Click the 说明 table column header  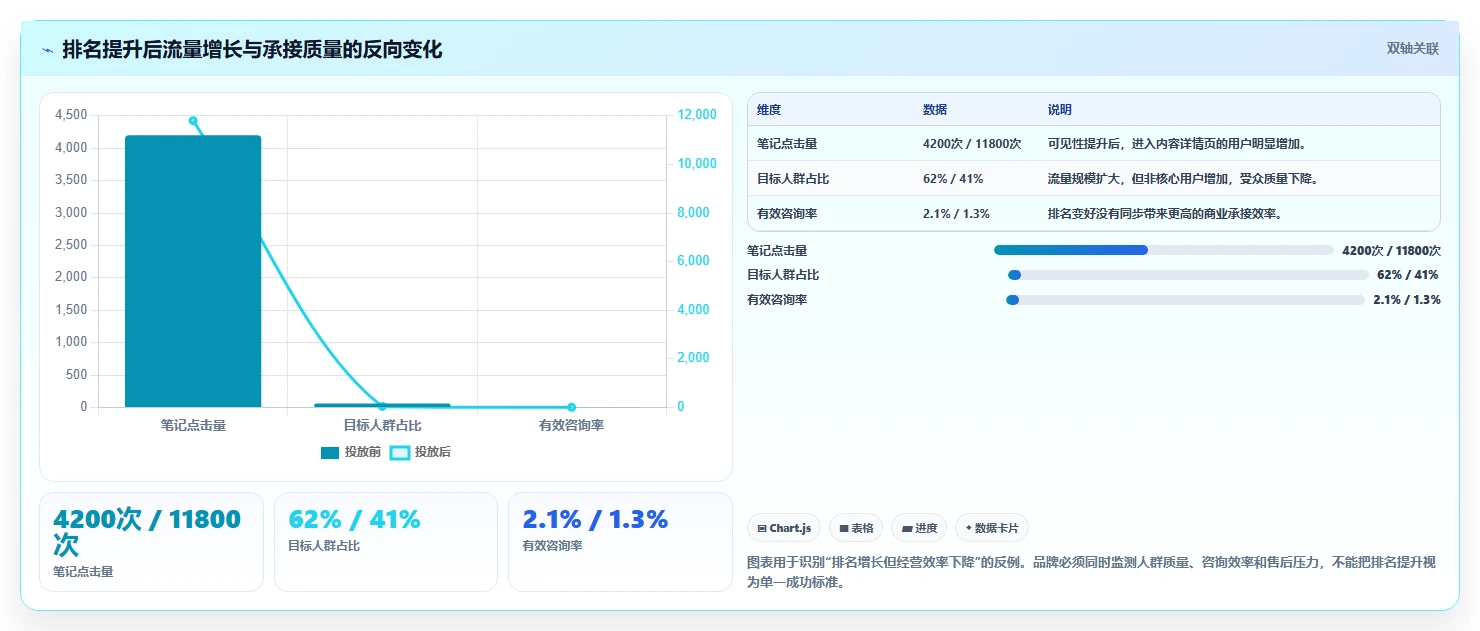coord(1060,110)
